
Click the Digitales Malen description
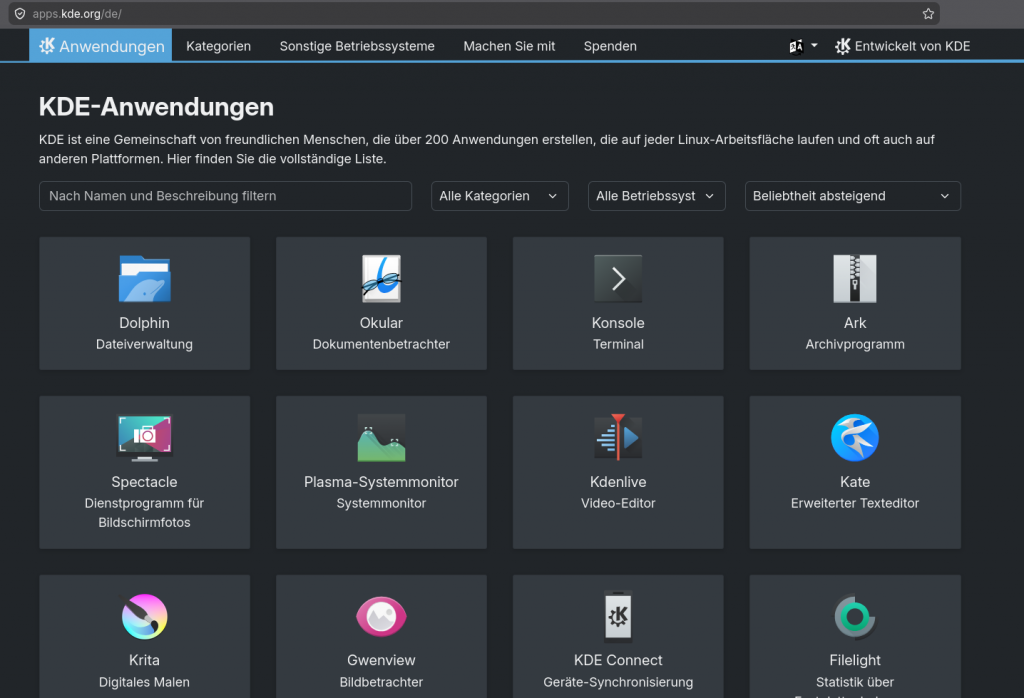pyautogui.click(x=144, y=682)
